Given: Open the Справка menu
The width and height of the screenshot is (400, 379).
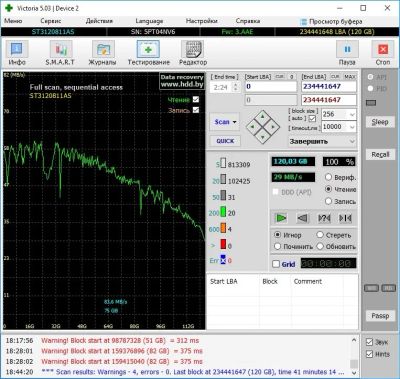Looking at the screenshot, I should coord(248,21).
